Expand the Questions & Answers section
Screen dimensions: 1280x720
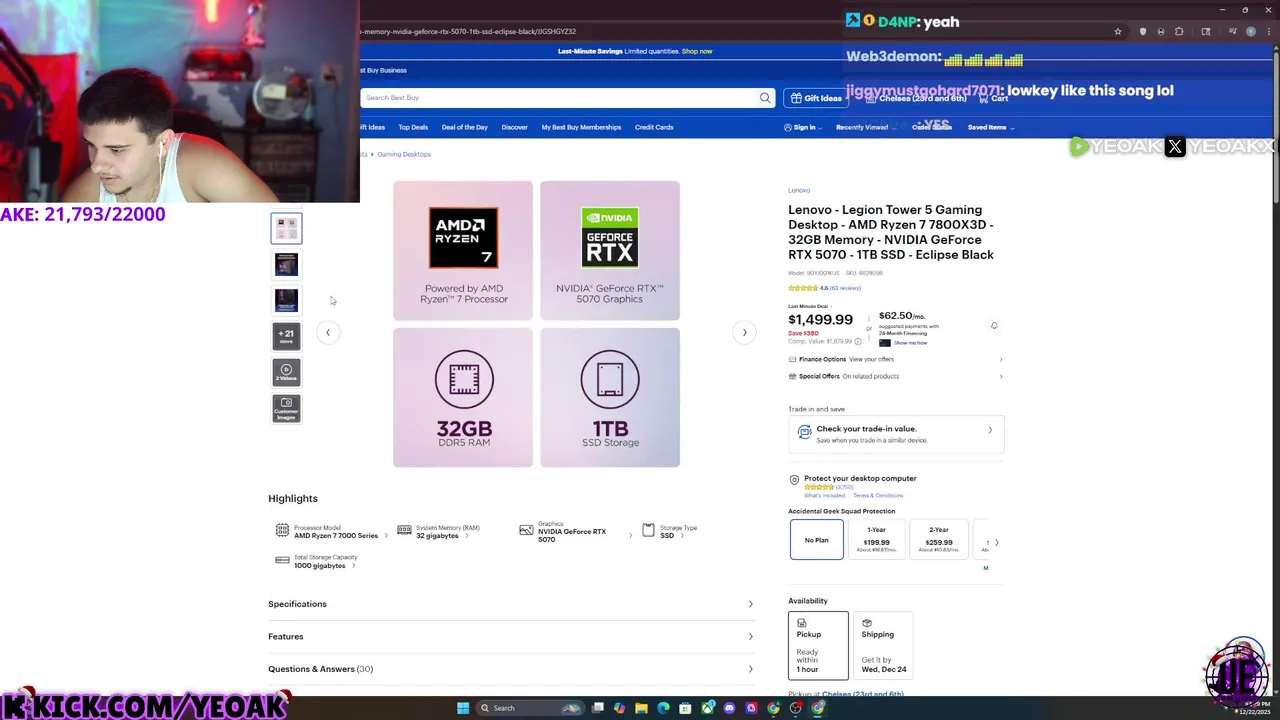coord(511,669)
